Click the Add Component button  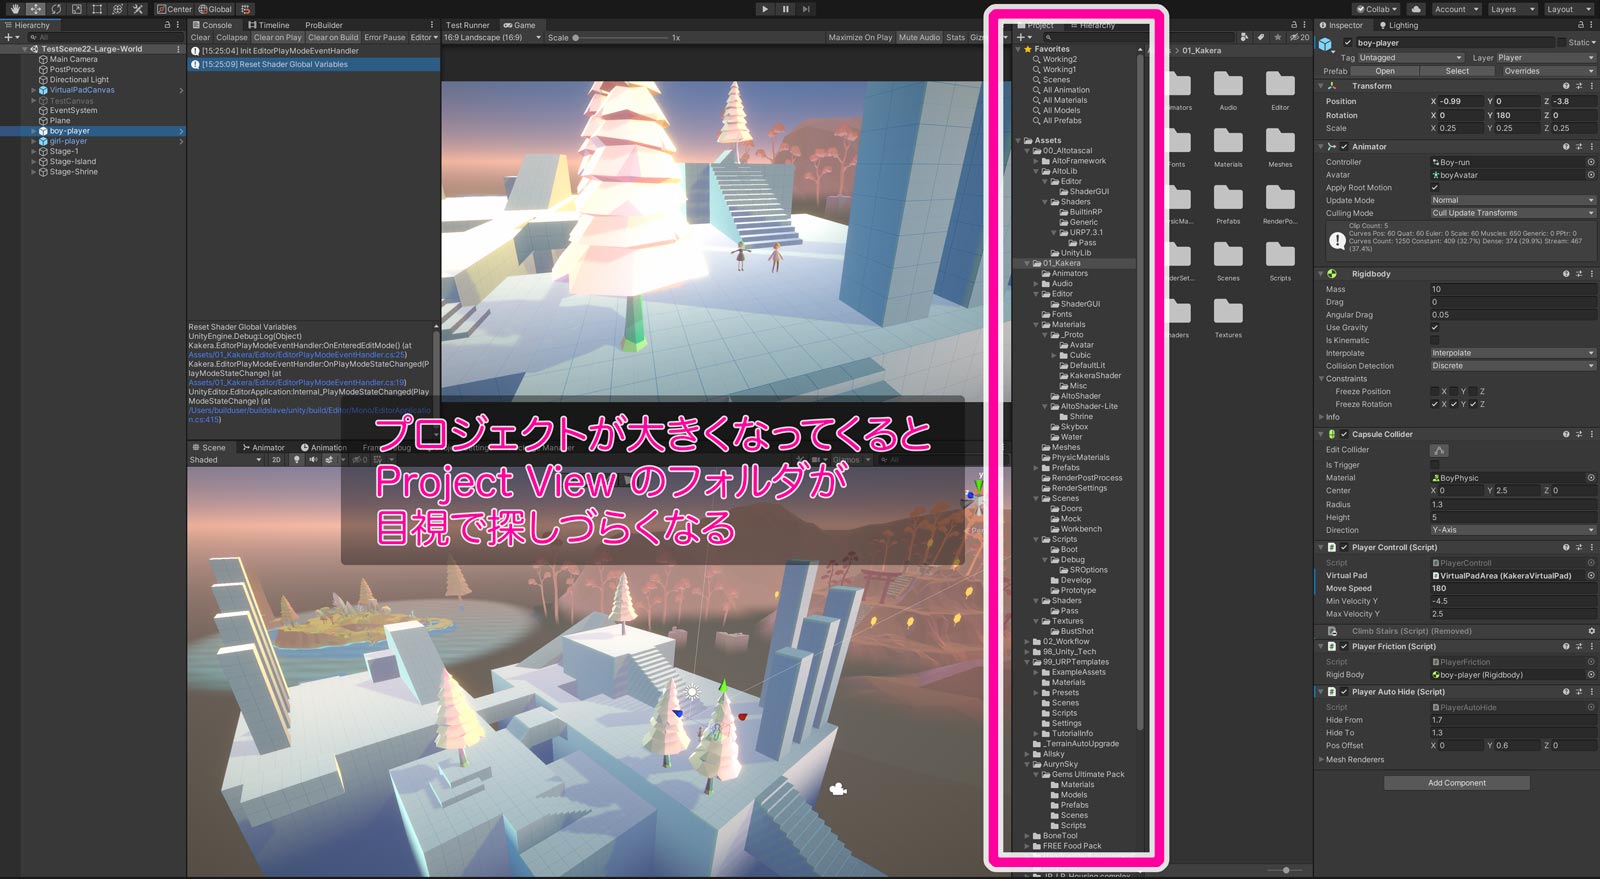point(1456,783)
